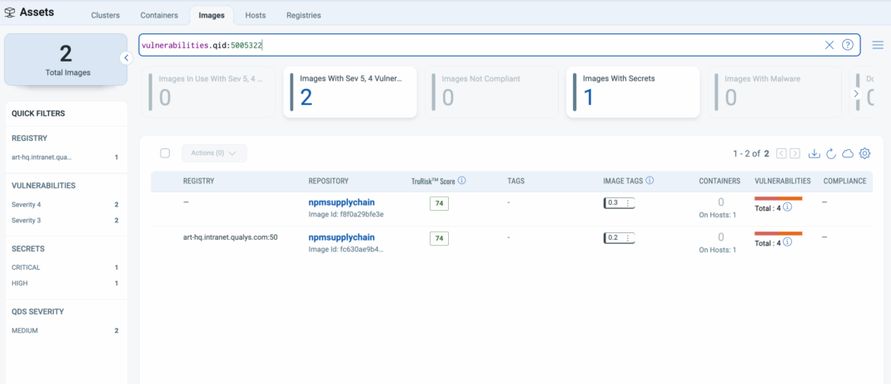Open vulnerabilities info for image fc630ae9b4
The width and height of the screenshot is (891, 384).
point(787,243)
